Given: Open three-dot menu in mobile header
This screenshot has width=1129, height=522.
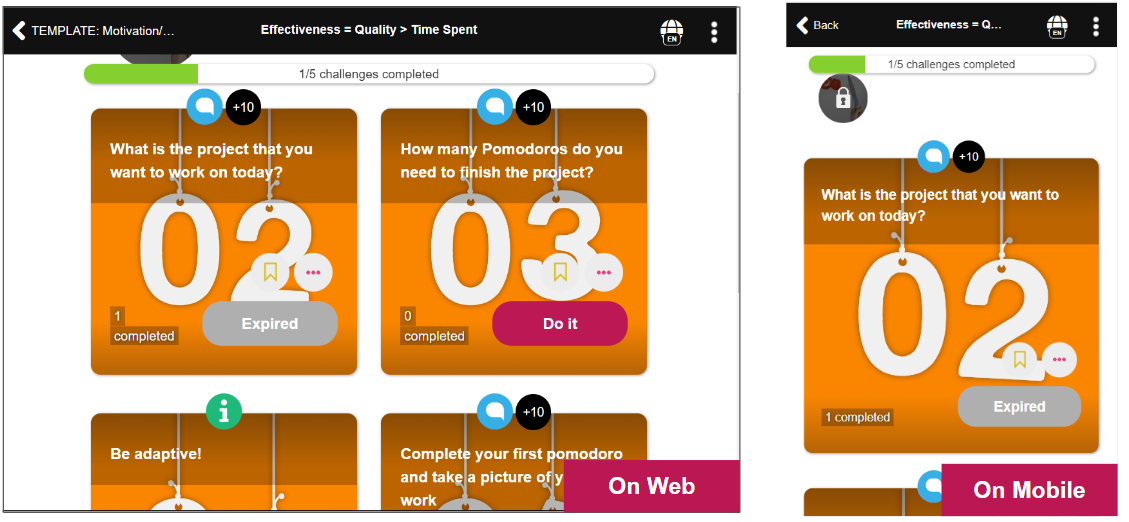Looking at the screenshot, I should pos(1096,27).
